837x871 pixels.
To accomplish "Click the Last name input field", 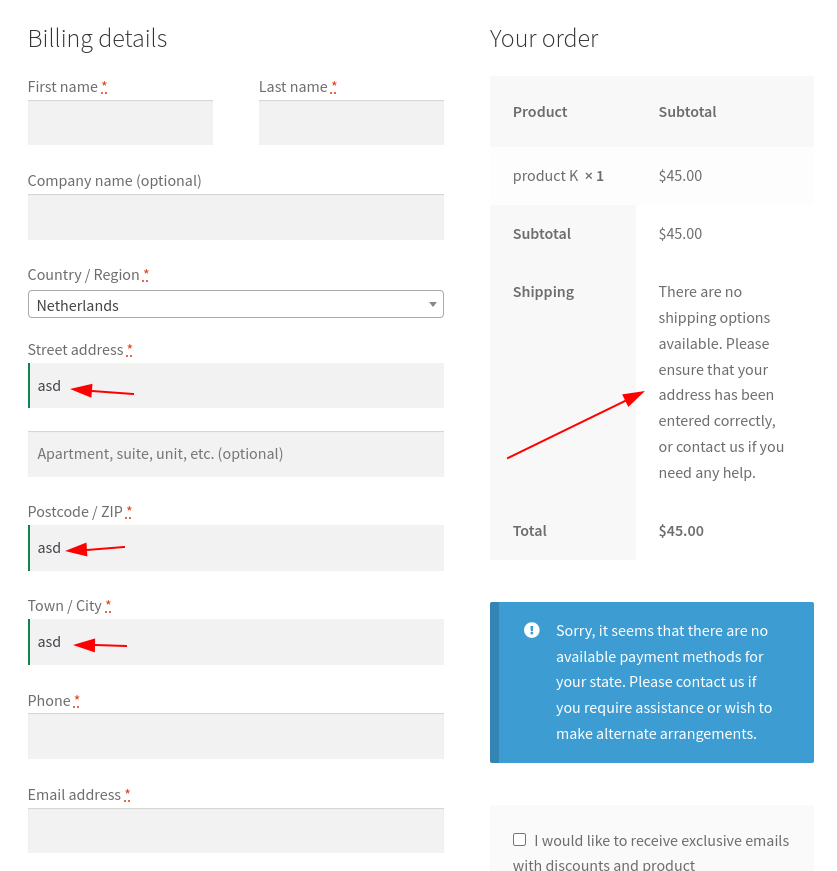I will [351, 122].
